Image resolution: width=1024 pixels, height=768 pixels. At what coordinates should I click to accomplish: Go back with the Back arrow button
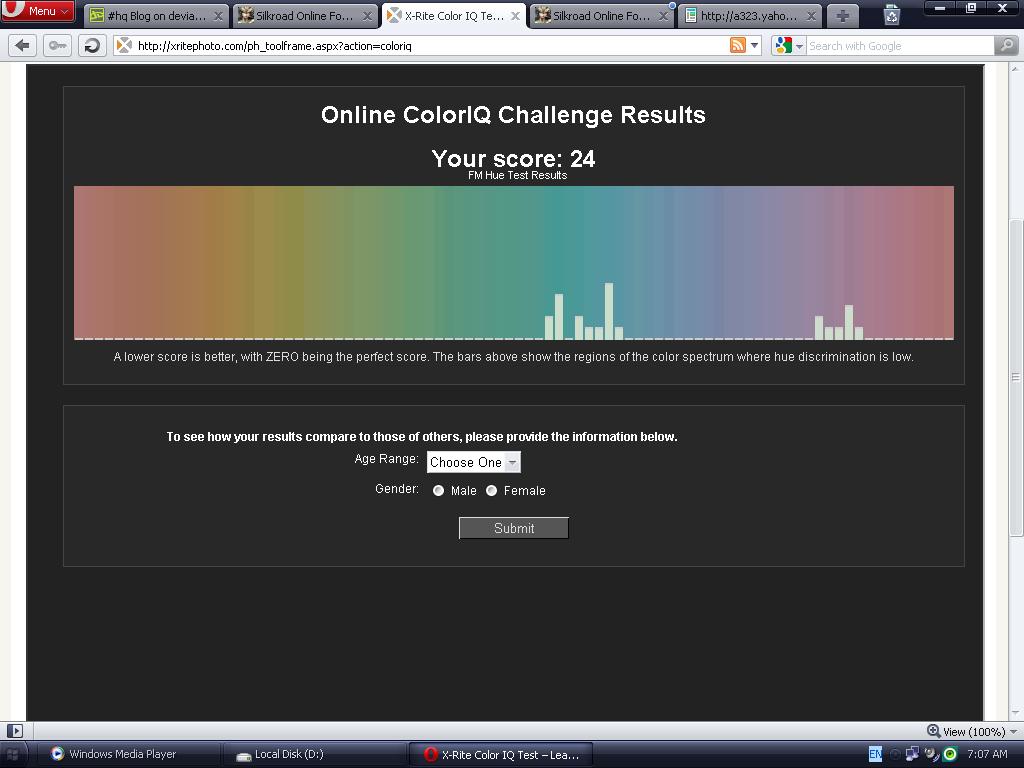pyautogui.click(x=23, y=46)
